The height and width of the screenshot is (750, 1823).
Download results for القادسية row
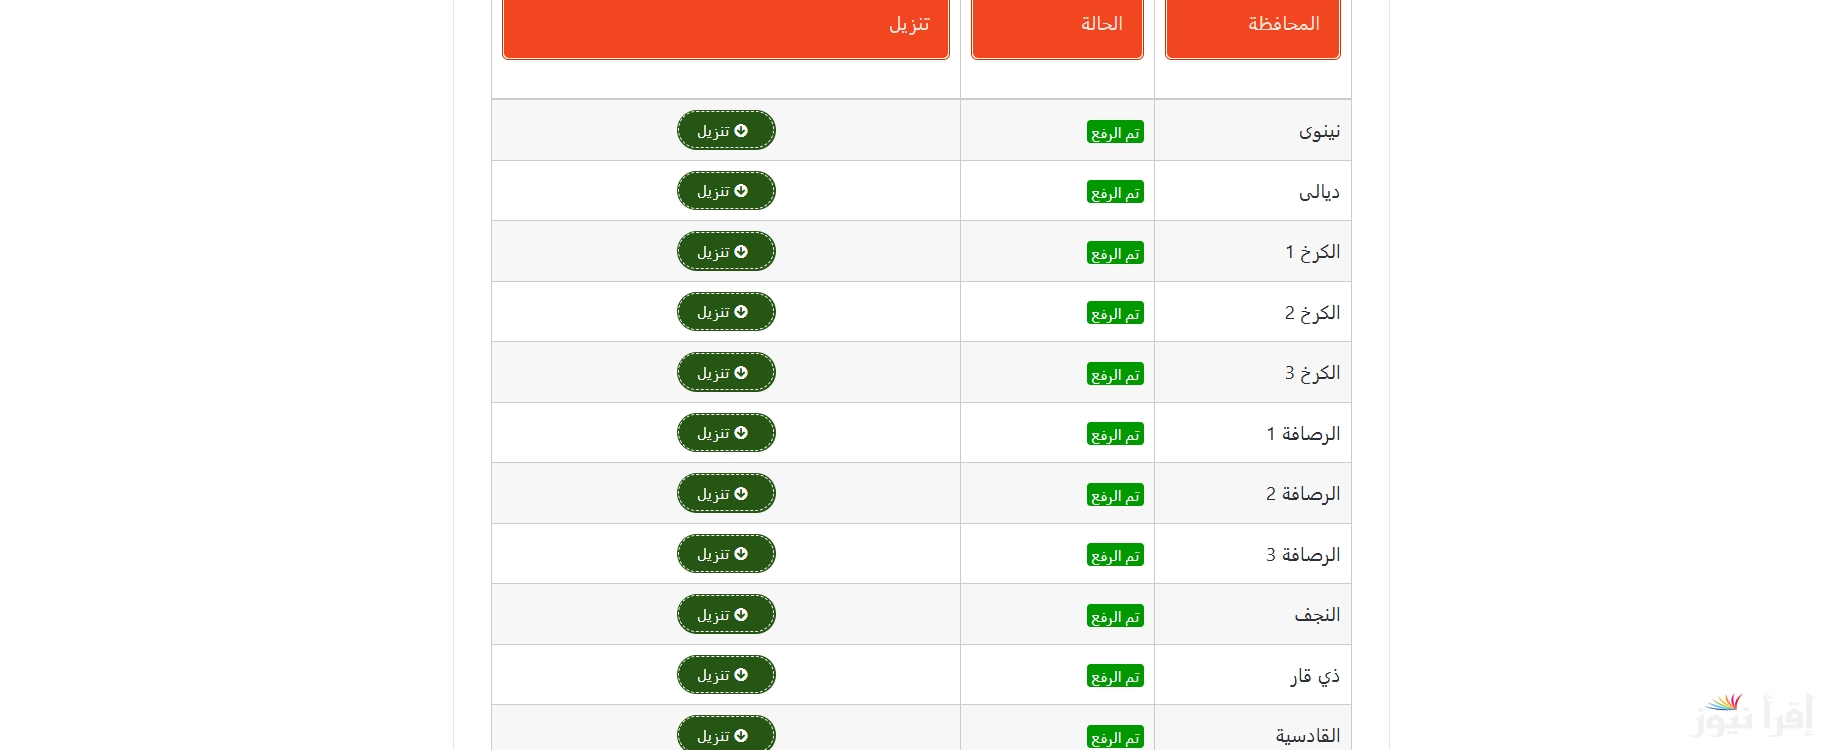pyautogui.click(x=726, y=733)
